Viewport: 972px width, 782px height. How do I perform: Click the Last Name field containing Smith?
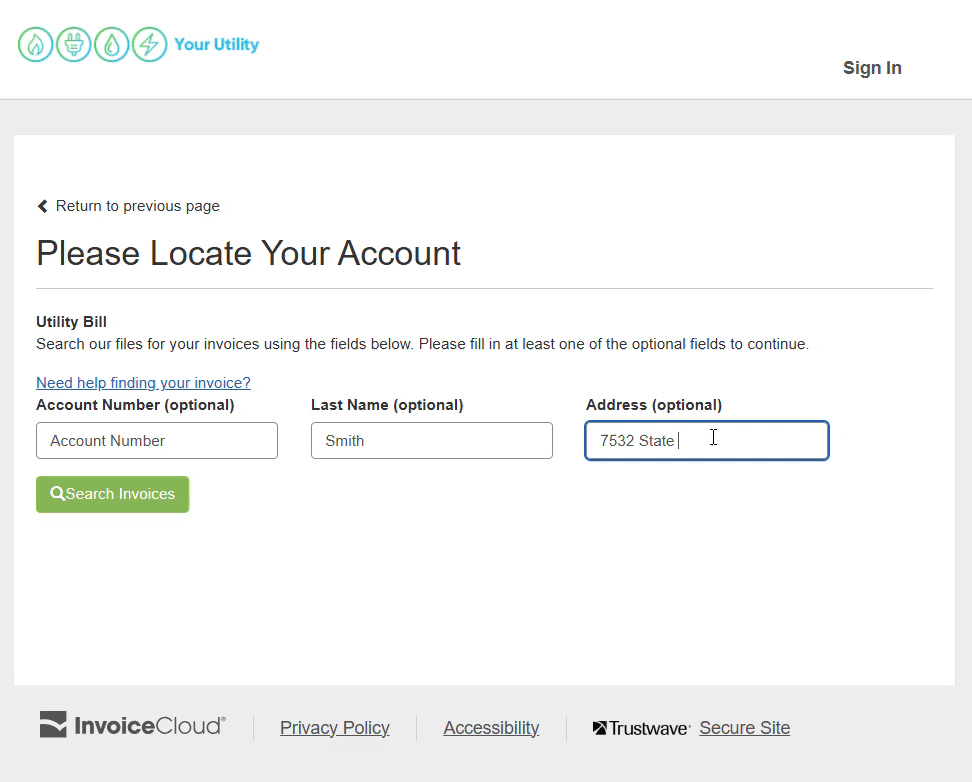pyautogui.click(x=431, y=441)
